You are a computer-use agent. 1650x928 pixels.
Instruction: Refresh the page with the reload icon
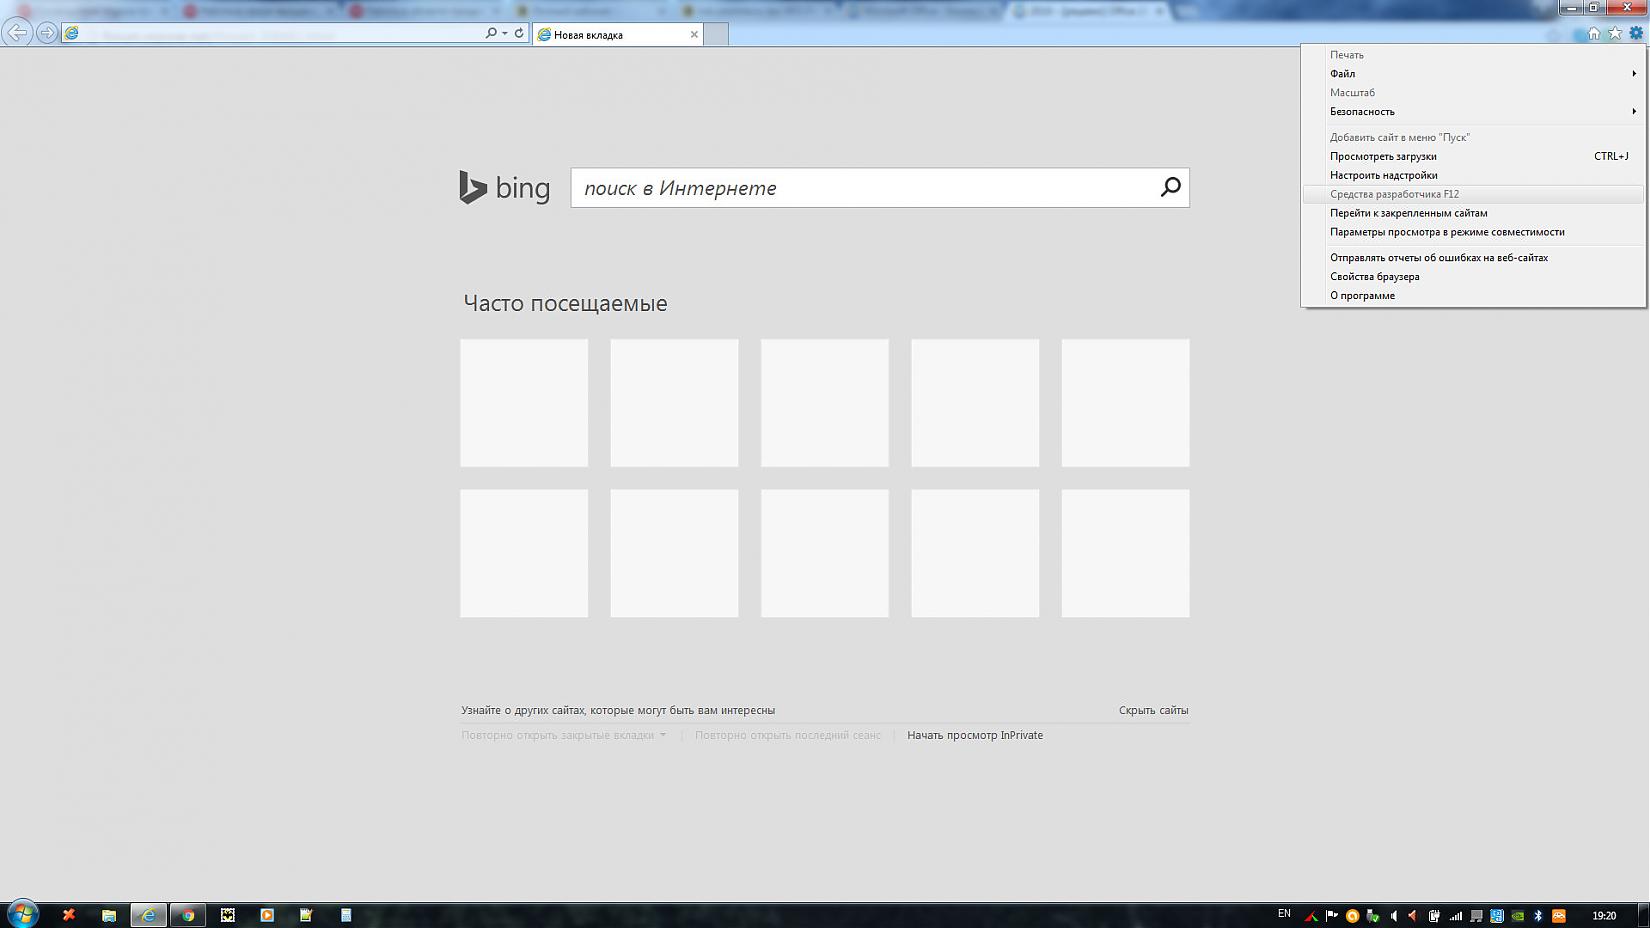coord(519,33)
